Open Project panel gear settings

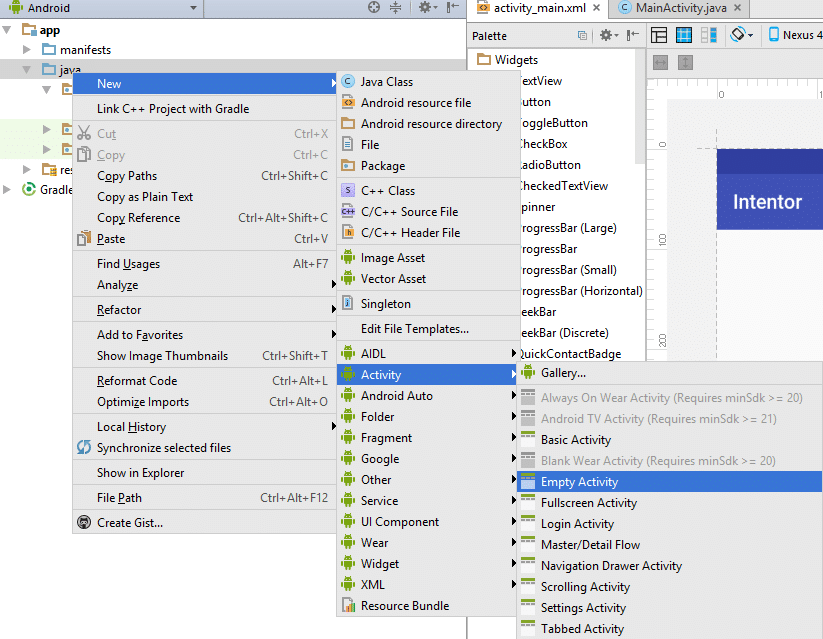pos(427,7)
